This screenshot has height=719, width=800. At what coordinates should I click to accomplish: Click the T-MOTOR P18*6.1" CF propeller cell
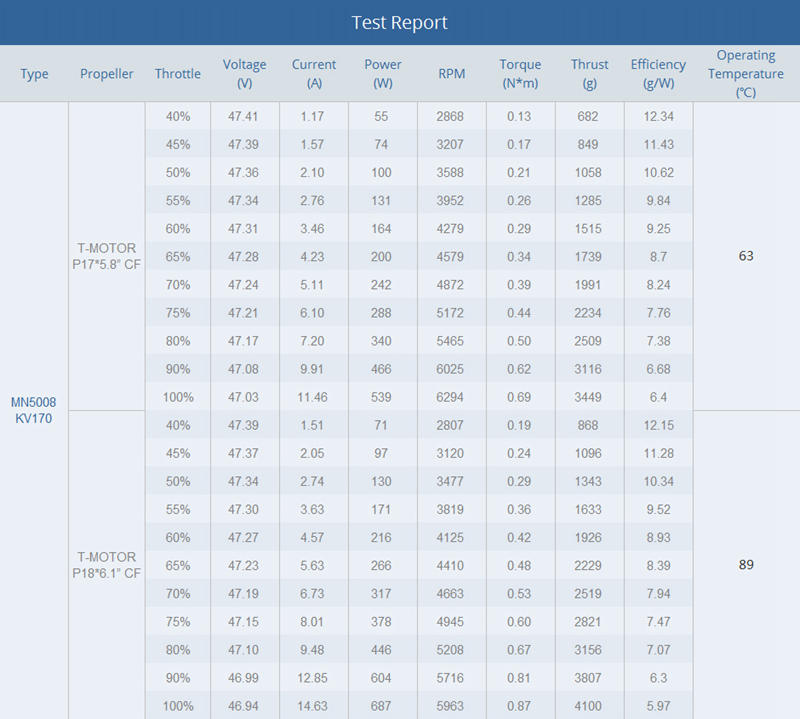[x=107, y=565]
